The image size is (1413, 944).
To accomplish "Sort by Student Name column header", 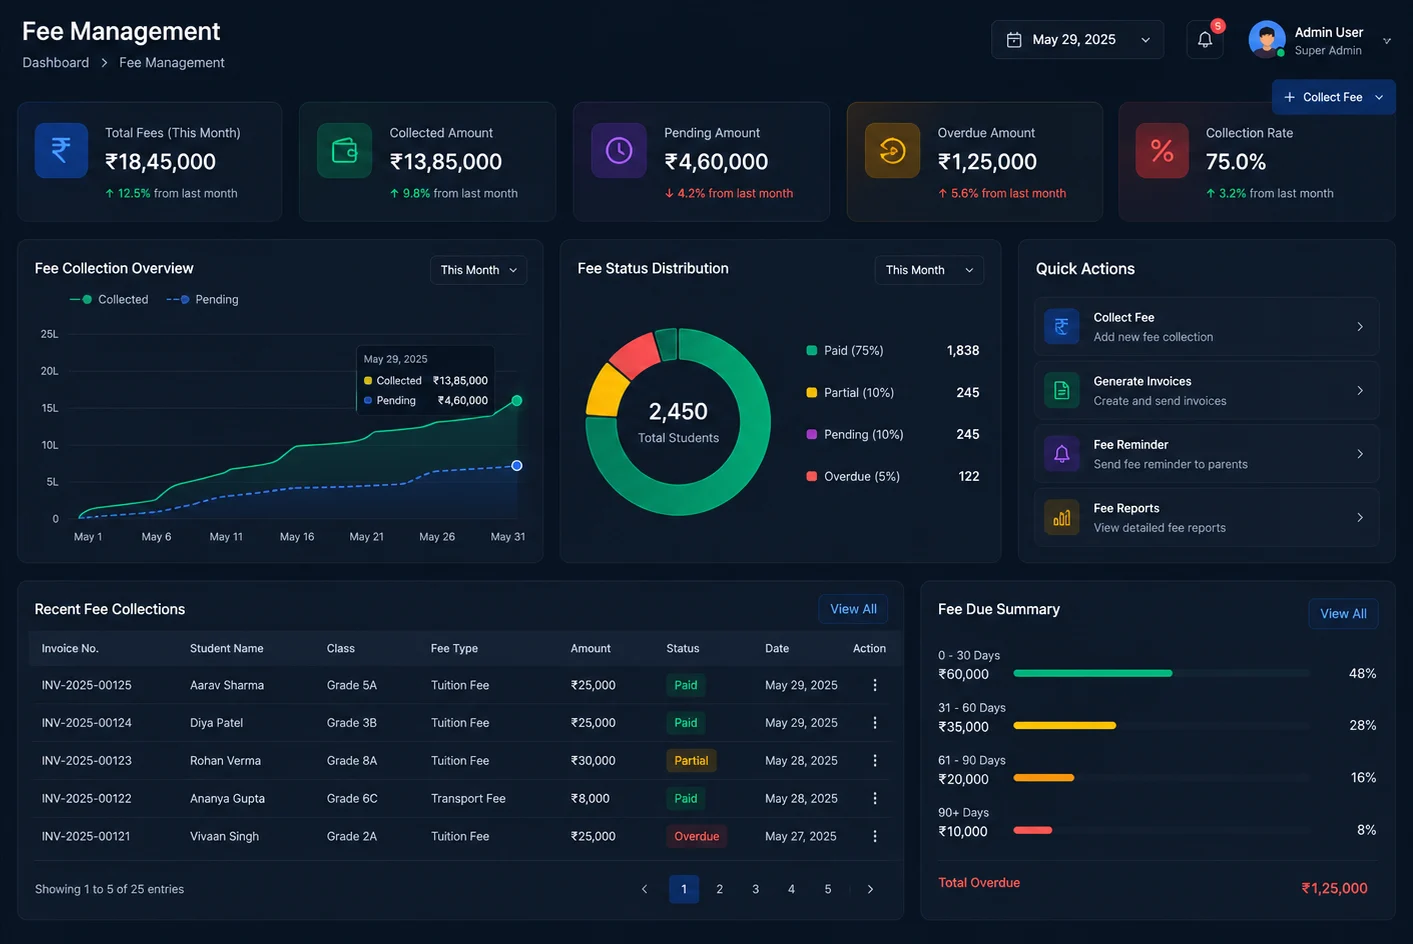I will pos(227,649).
